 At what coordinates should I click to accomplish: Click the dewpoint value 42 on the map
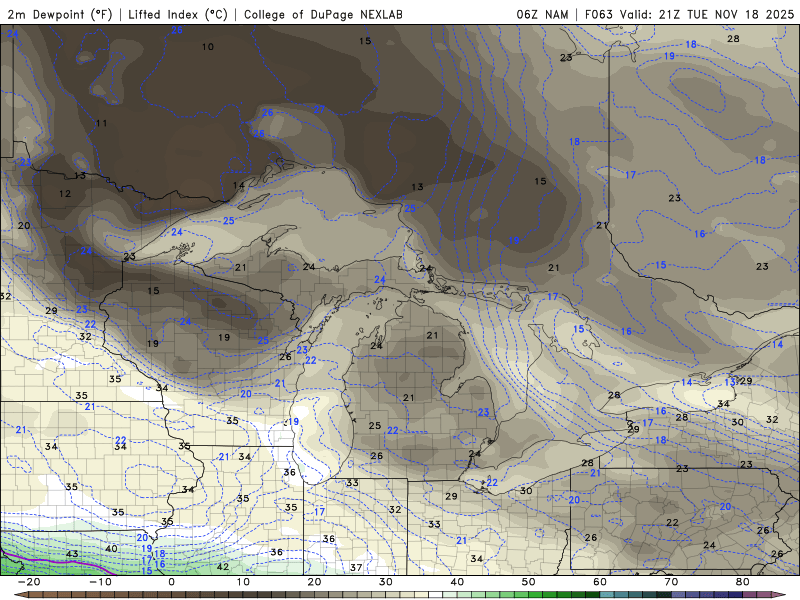point(223,566)
